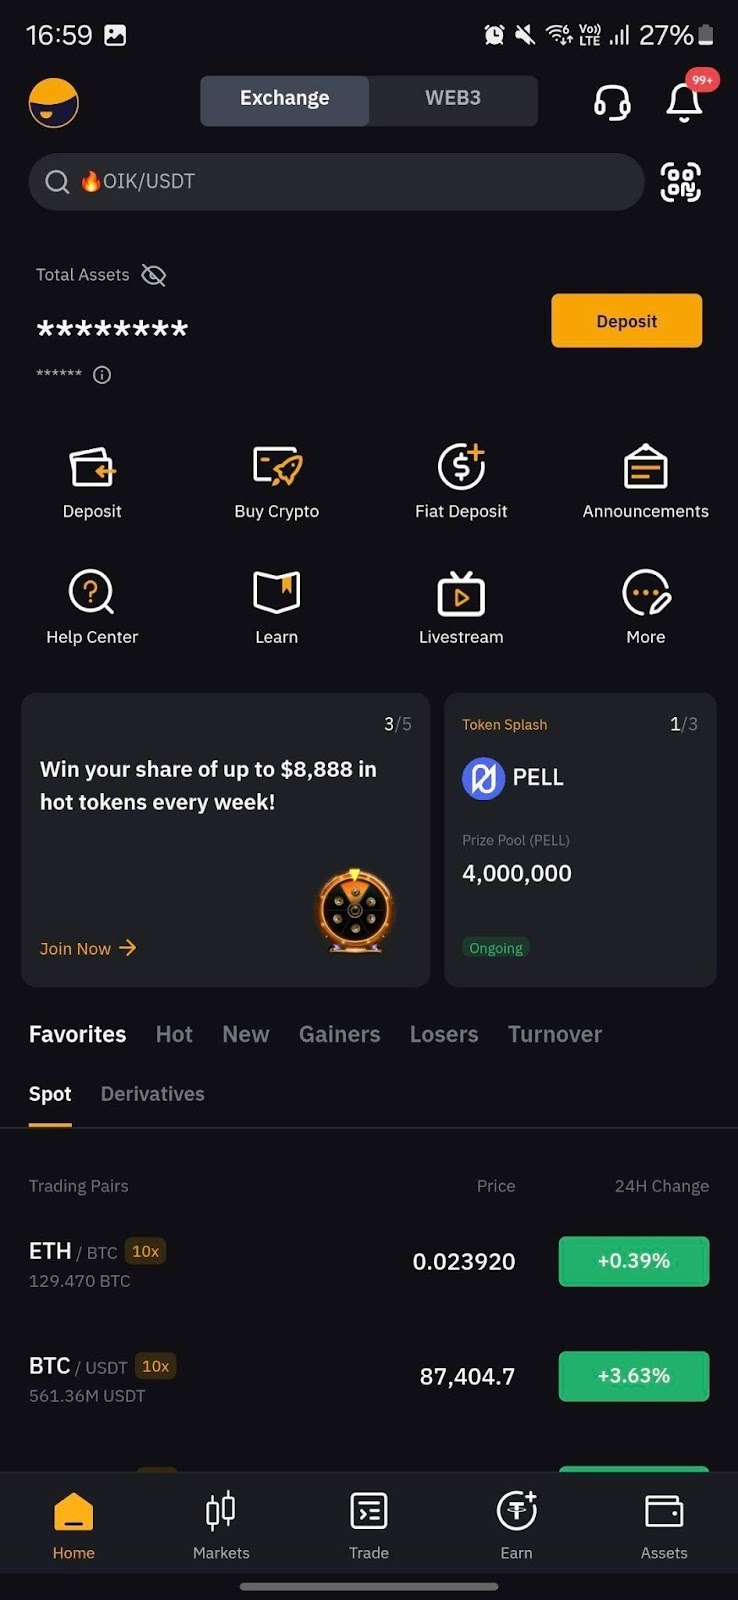
Task: Switch to the Derivatives sub-tab
Action: pos(152,1094)
